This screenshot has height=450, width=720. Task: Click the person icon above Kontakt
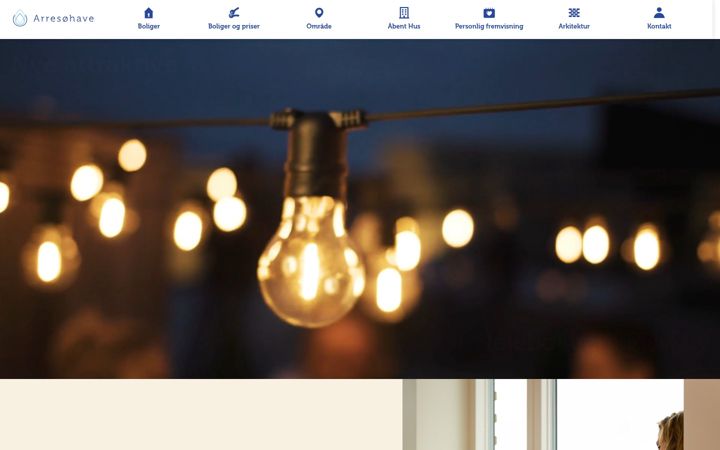(659, 13)
